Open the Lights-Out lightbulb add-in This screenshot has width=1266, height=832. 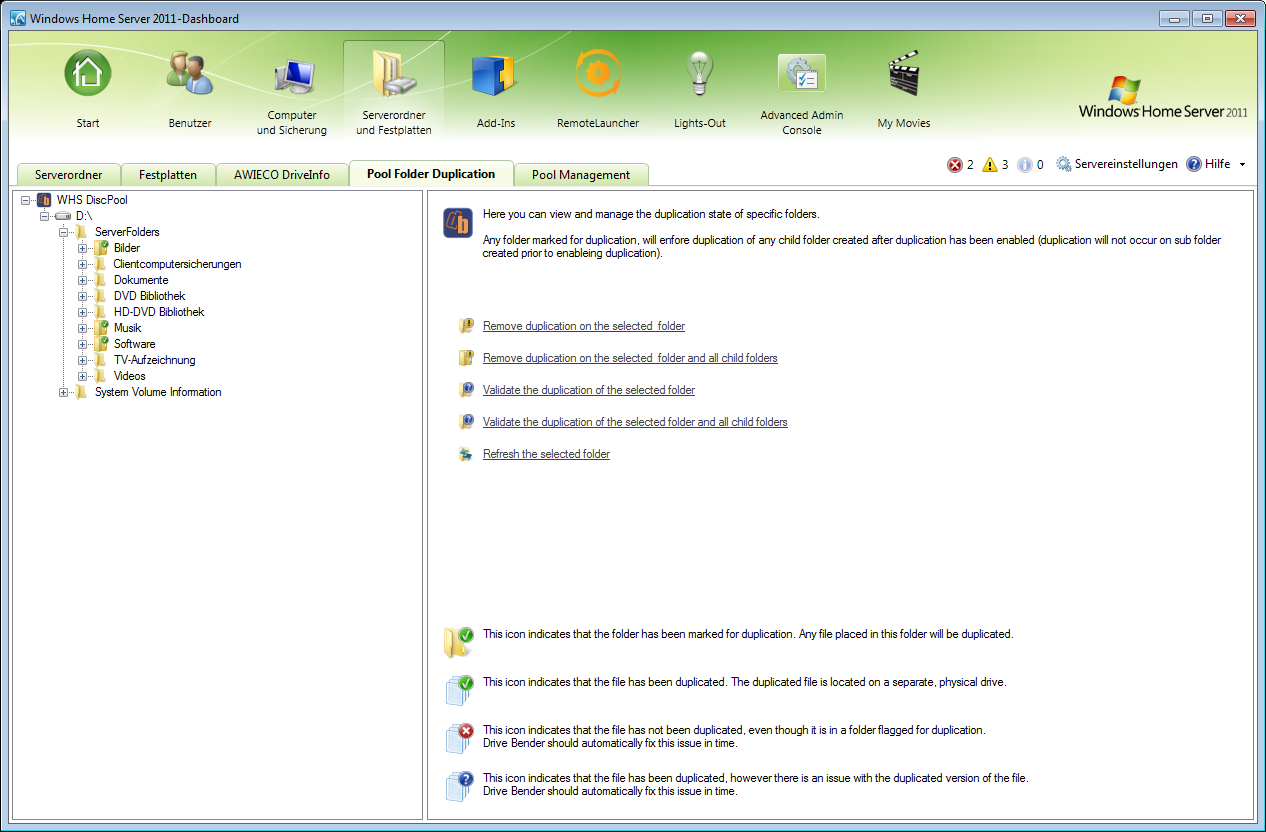pos(700,74)
